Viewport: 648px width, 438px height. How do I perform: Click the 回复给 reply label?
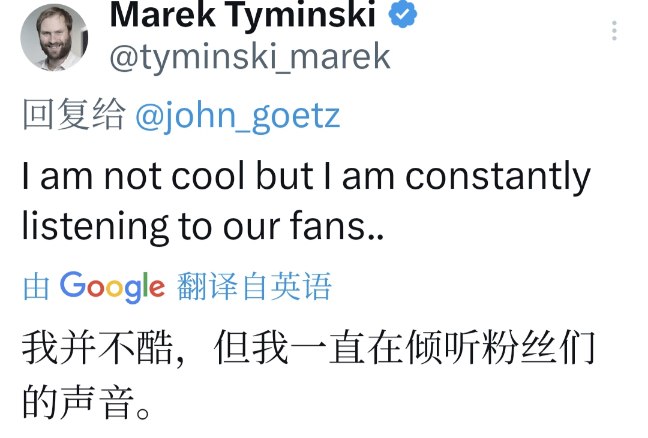[x=73, y=117]
